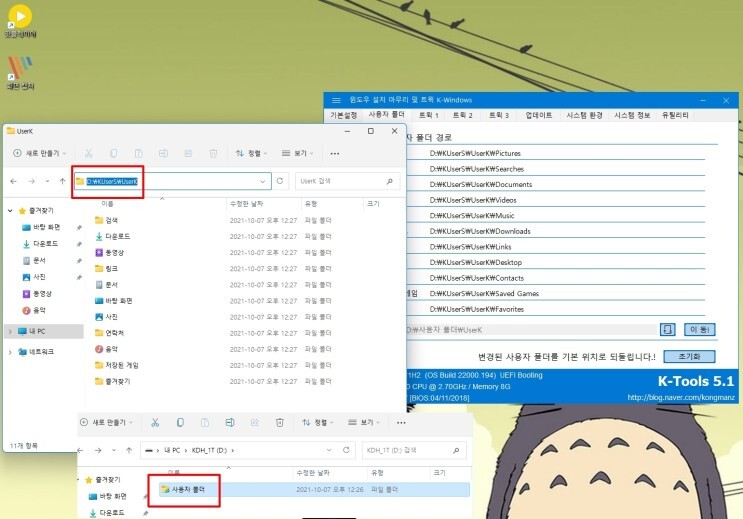The width and height of the screenshot is (743, 519).
Task: Expand 네트워크 in UserK window sidebar
Action: pyautogui.click(x=10, y=352)
